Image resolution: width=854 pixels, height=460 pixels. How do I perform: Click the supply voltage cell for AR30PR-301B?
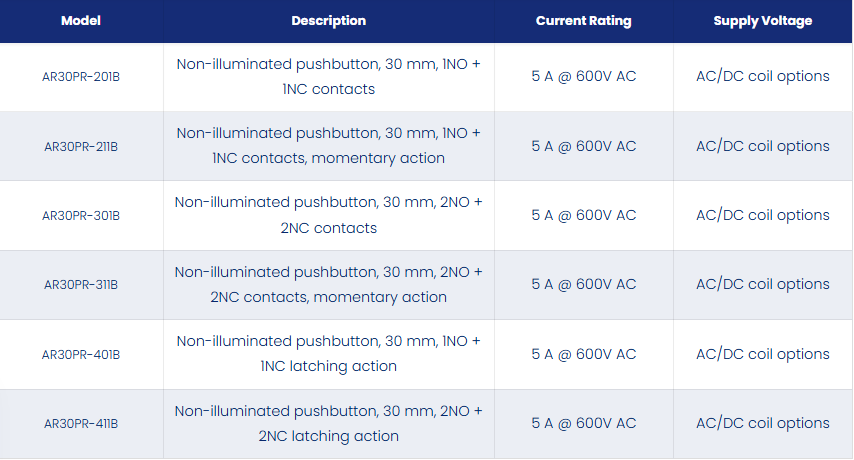pyautogui.click(x=762, y=215)
